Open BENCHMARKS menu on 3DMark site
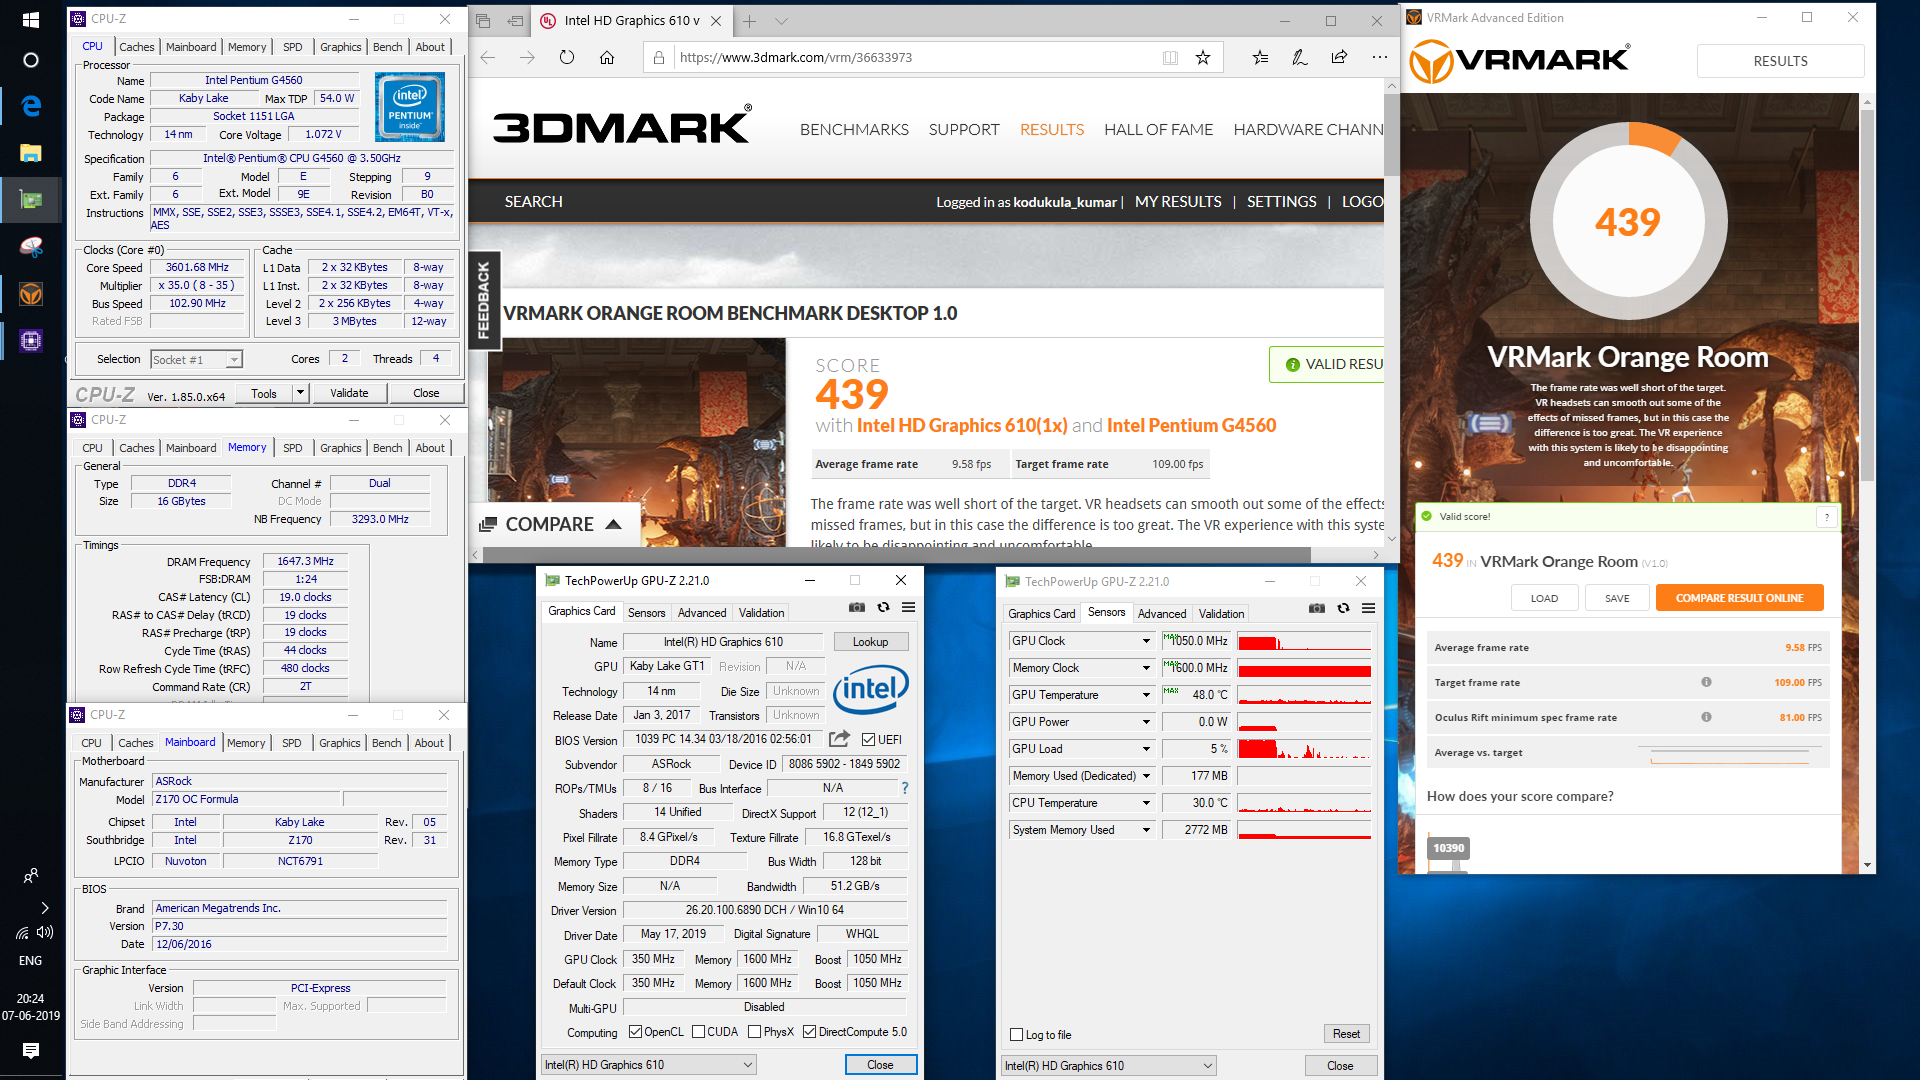1920x1080 pixels. (854, 130)
